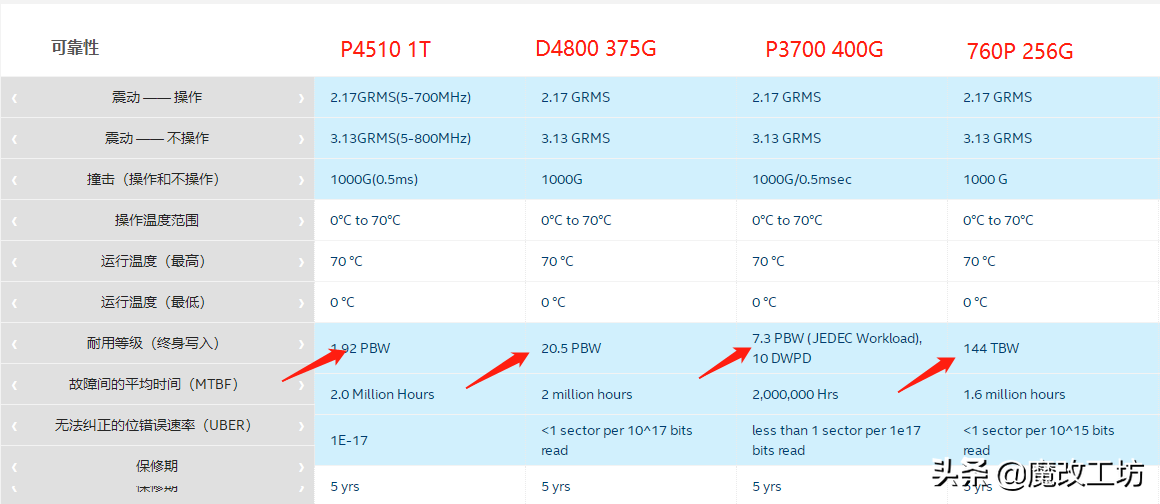Click the cell reading 3.13GRMS(5-800MHz)
1160x504 pixels.
[400, 138]
